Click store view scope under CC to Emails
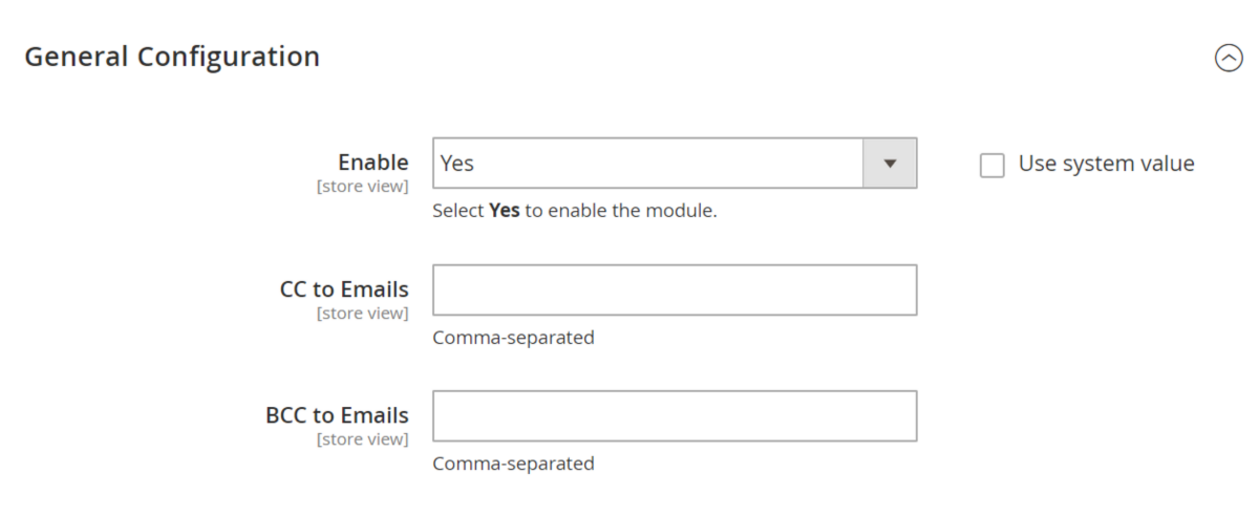This screenshot has height=511, width=1259. tap(362, 313)
